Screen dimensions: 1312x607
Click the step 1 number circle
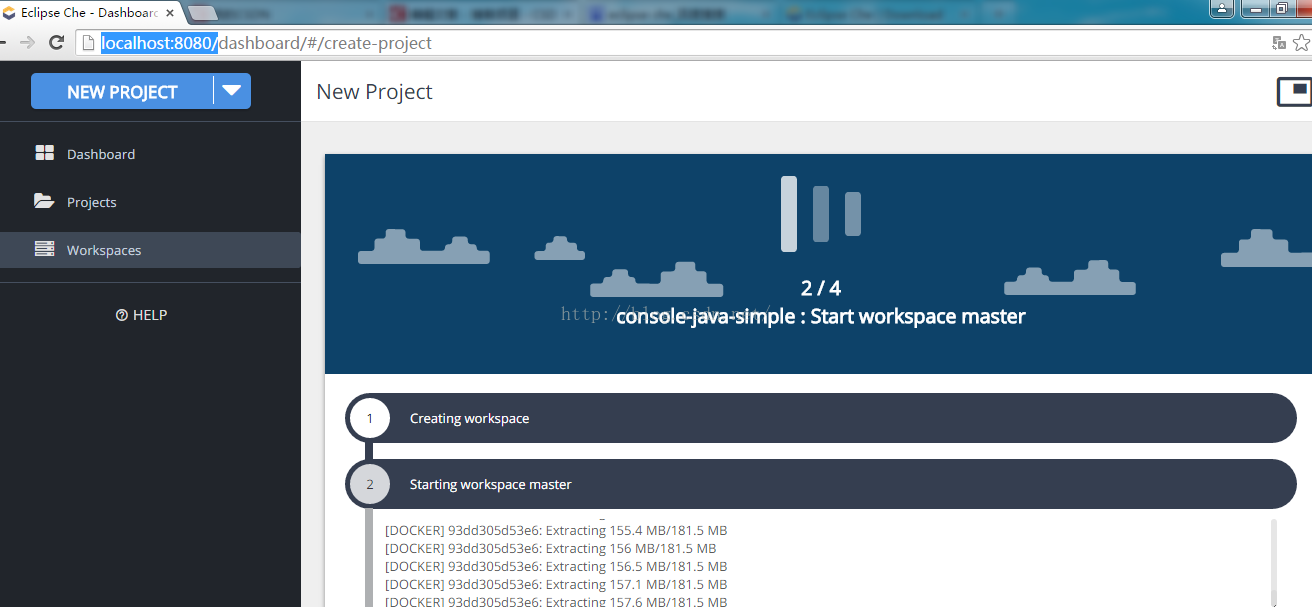370,418
